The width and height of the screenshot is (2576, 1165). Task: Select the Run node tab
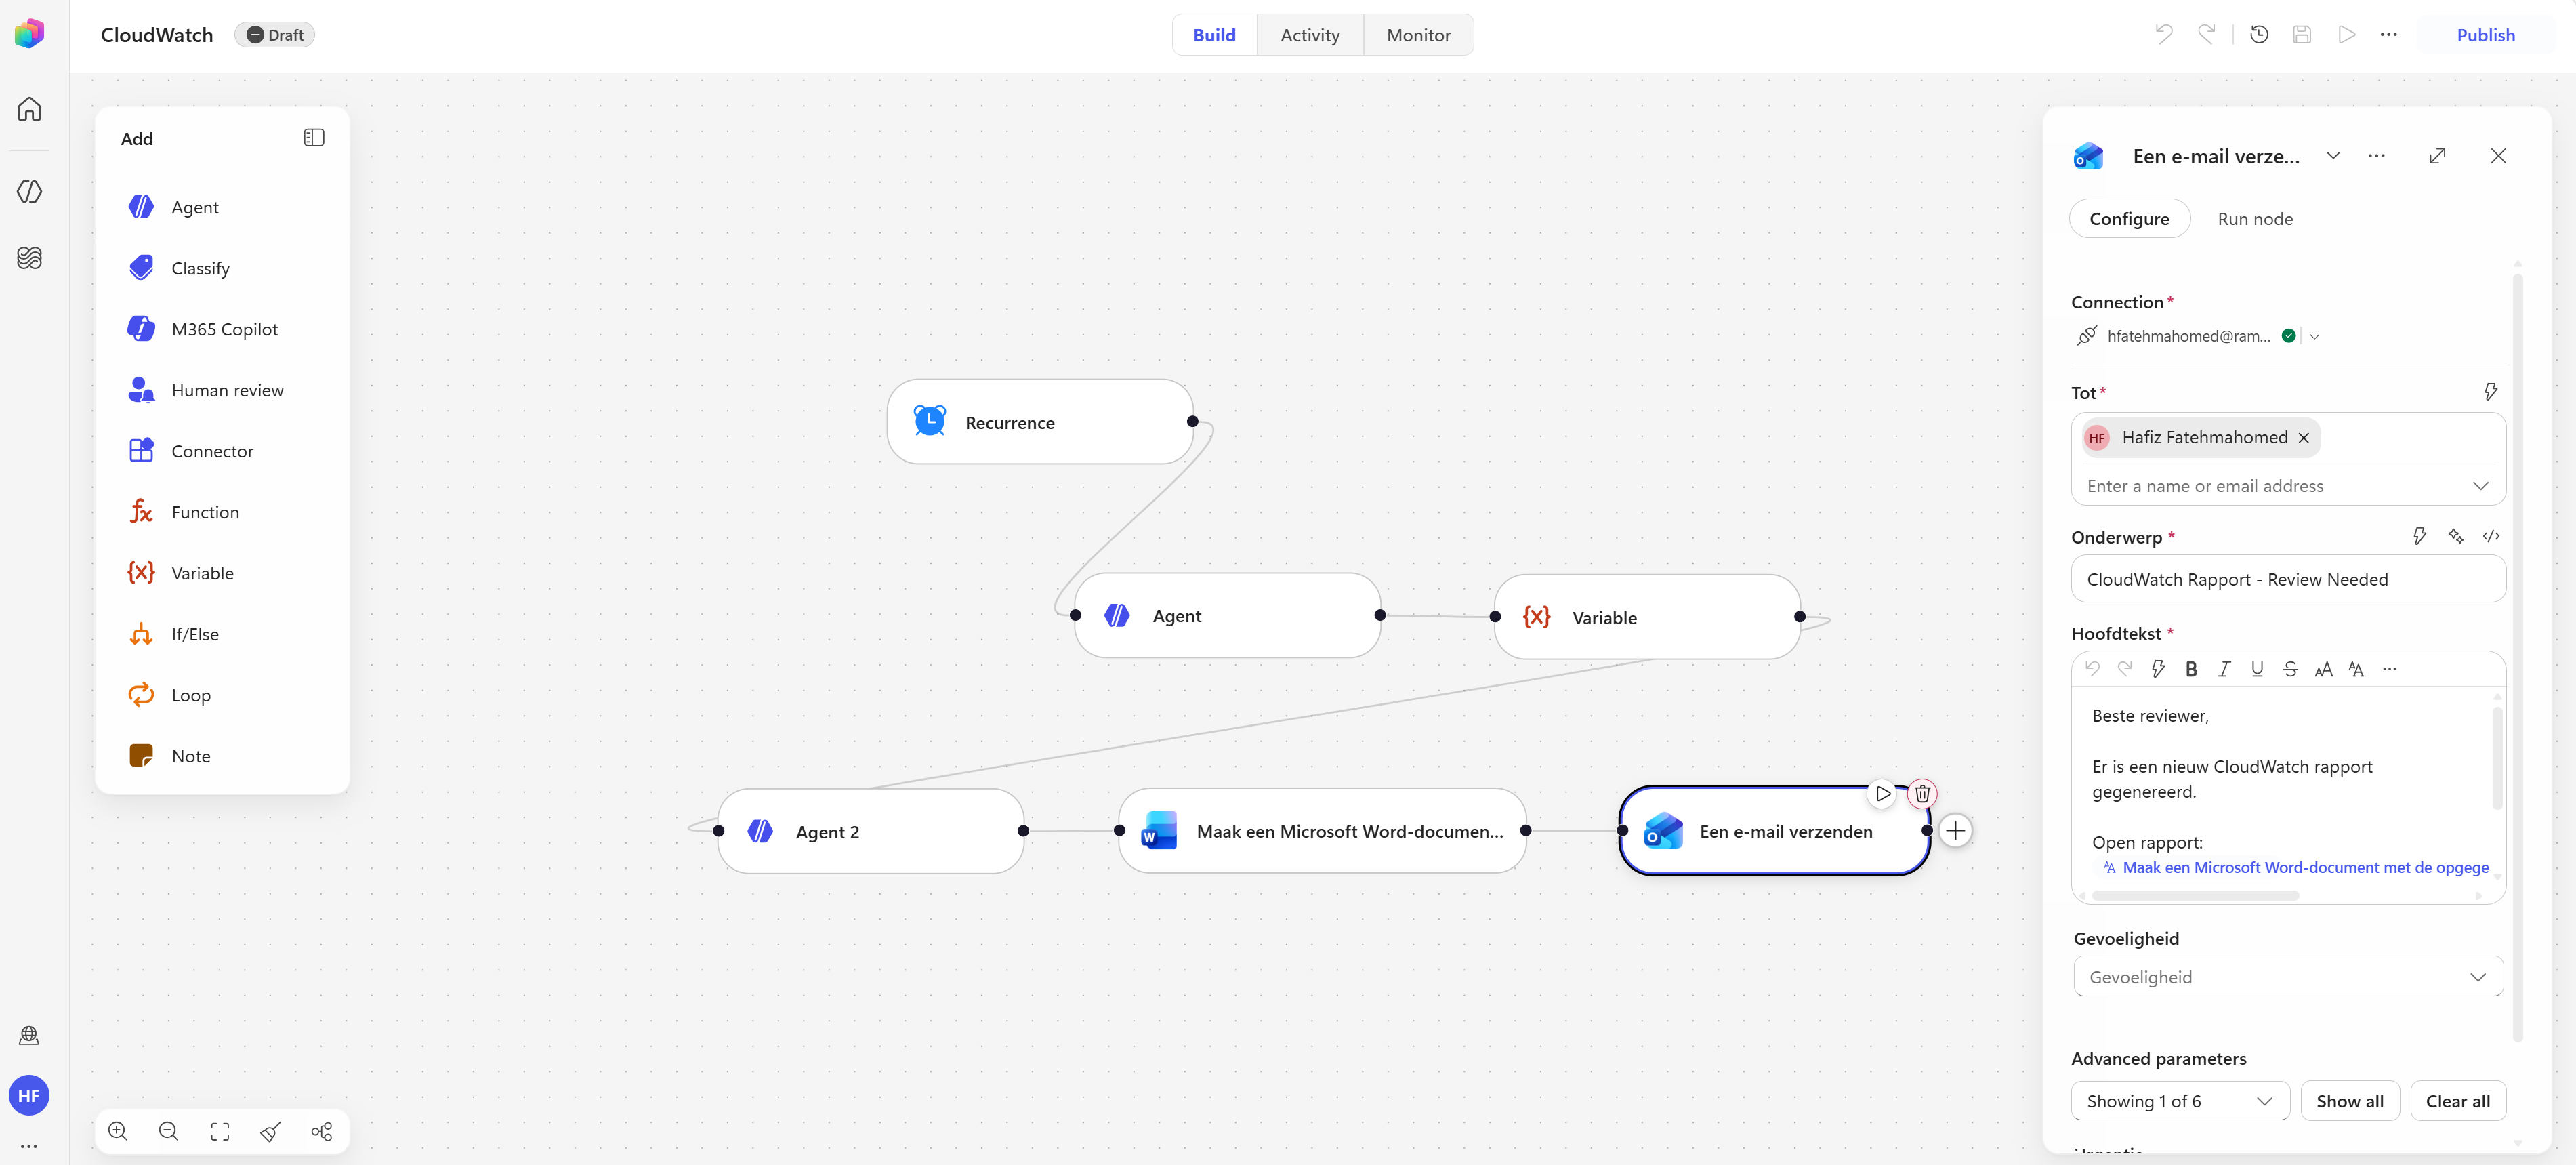click(2255, 219)
